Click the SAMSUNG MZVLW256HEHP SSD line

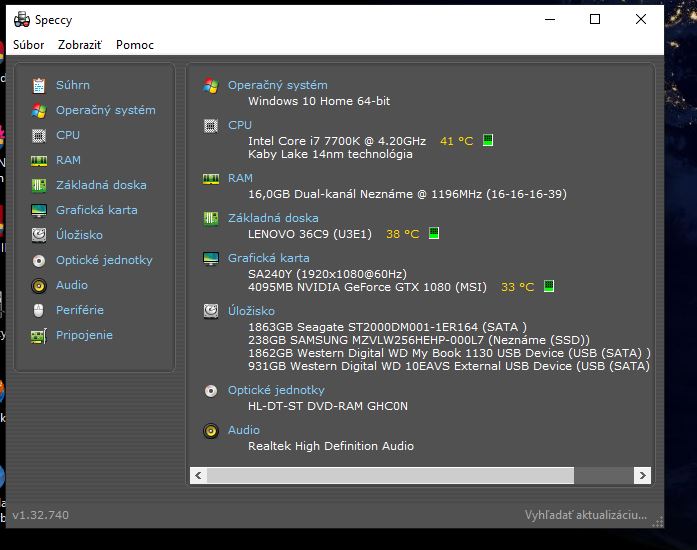[x=419, y=340]
